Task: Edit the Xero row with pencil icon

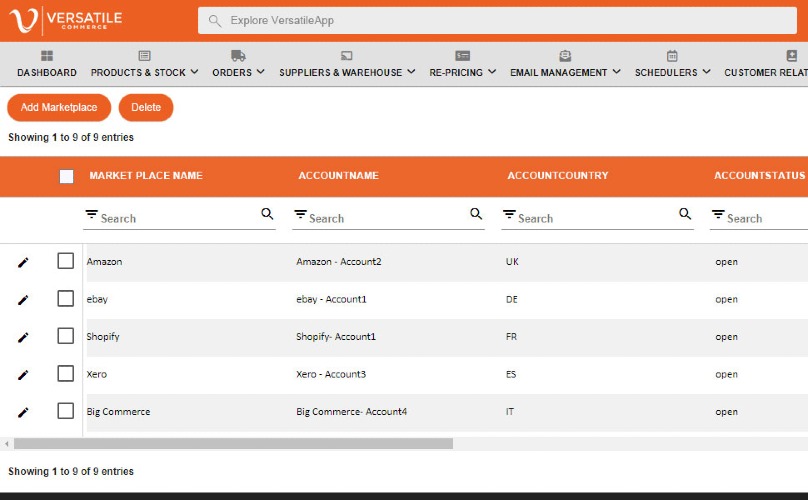Action: coord(23,375)
